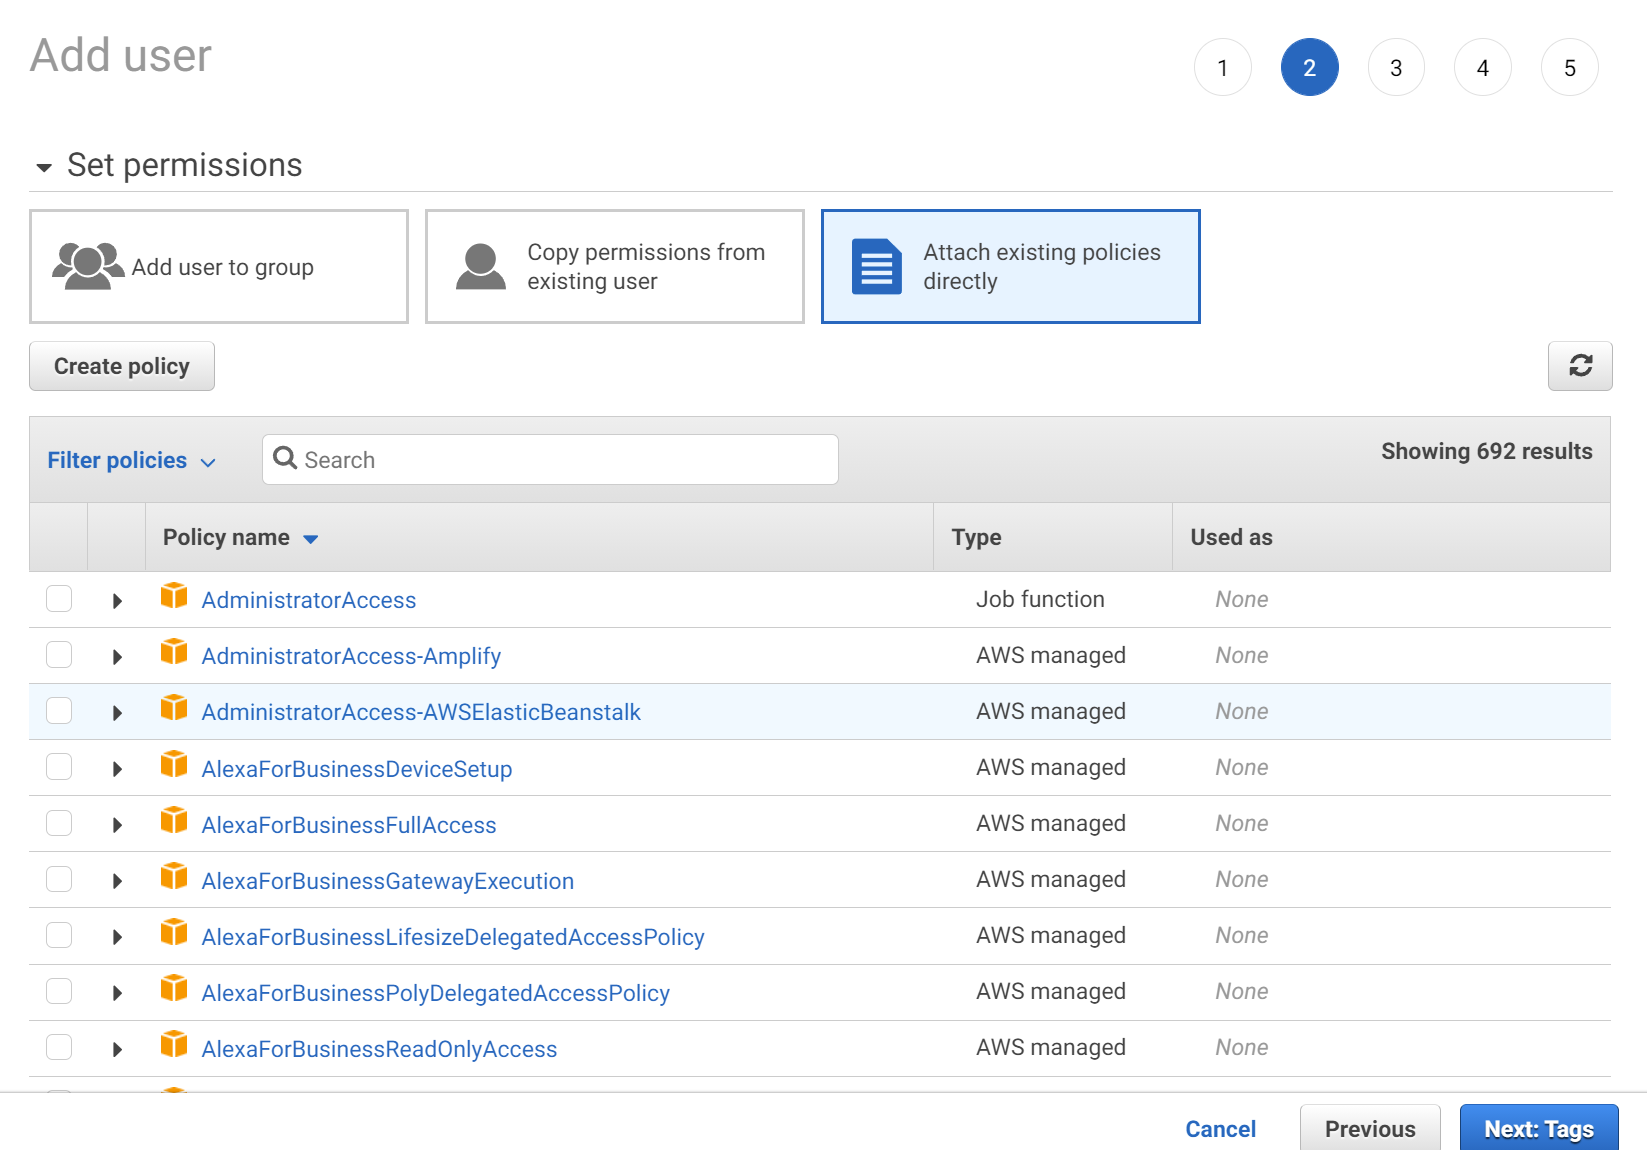The height and width of the screenshot is (1150, 1647).
Task: Open the Filter policies dropdown
Action: pos(131,460)
